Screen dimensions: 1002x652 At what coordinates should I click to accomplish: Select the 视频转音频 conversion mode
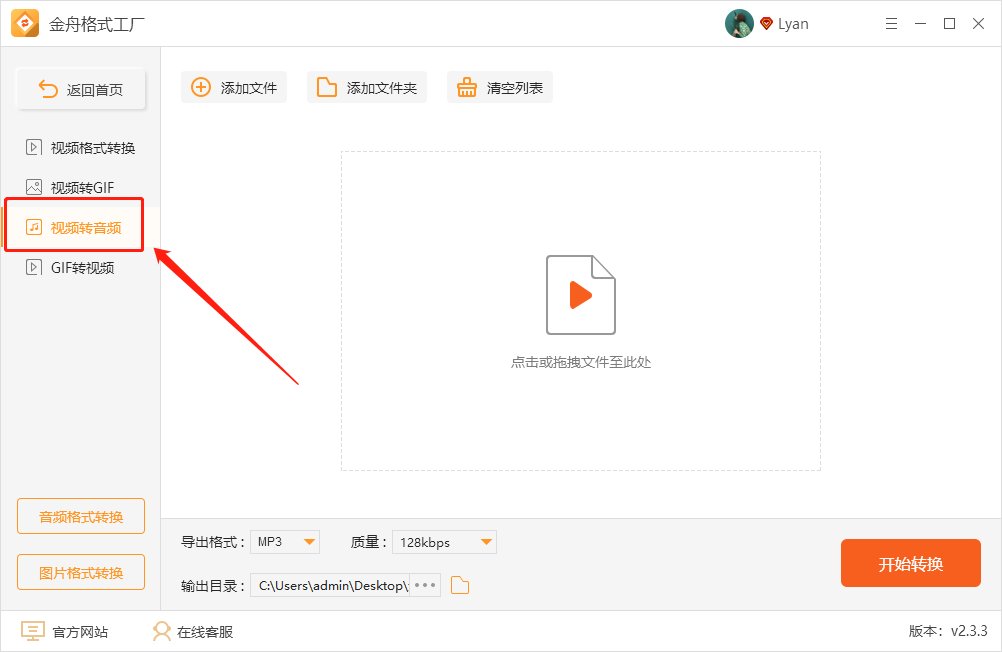click(75, 225)
